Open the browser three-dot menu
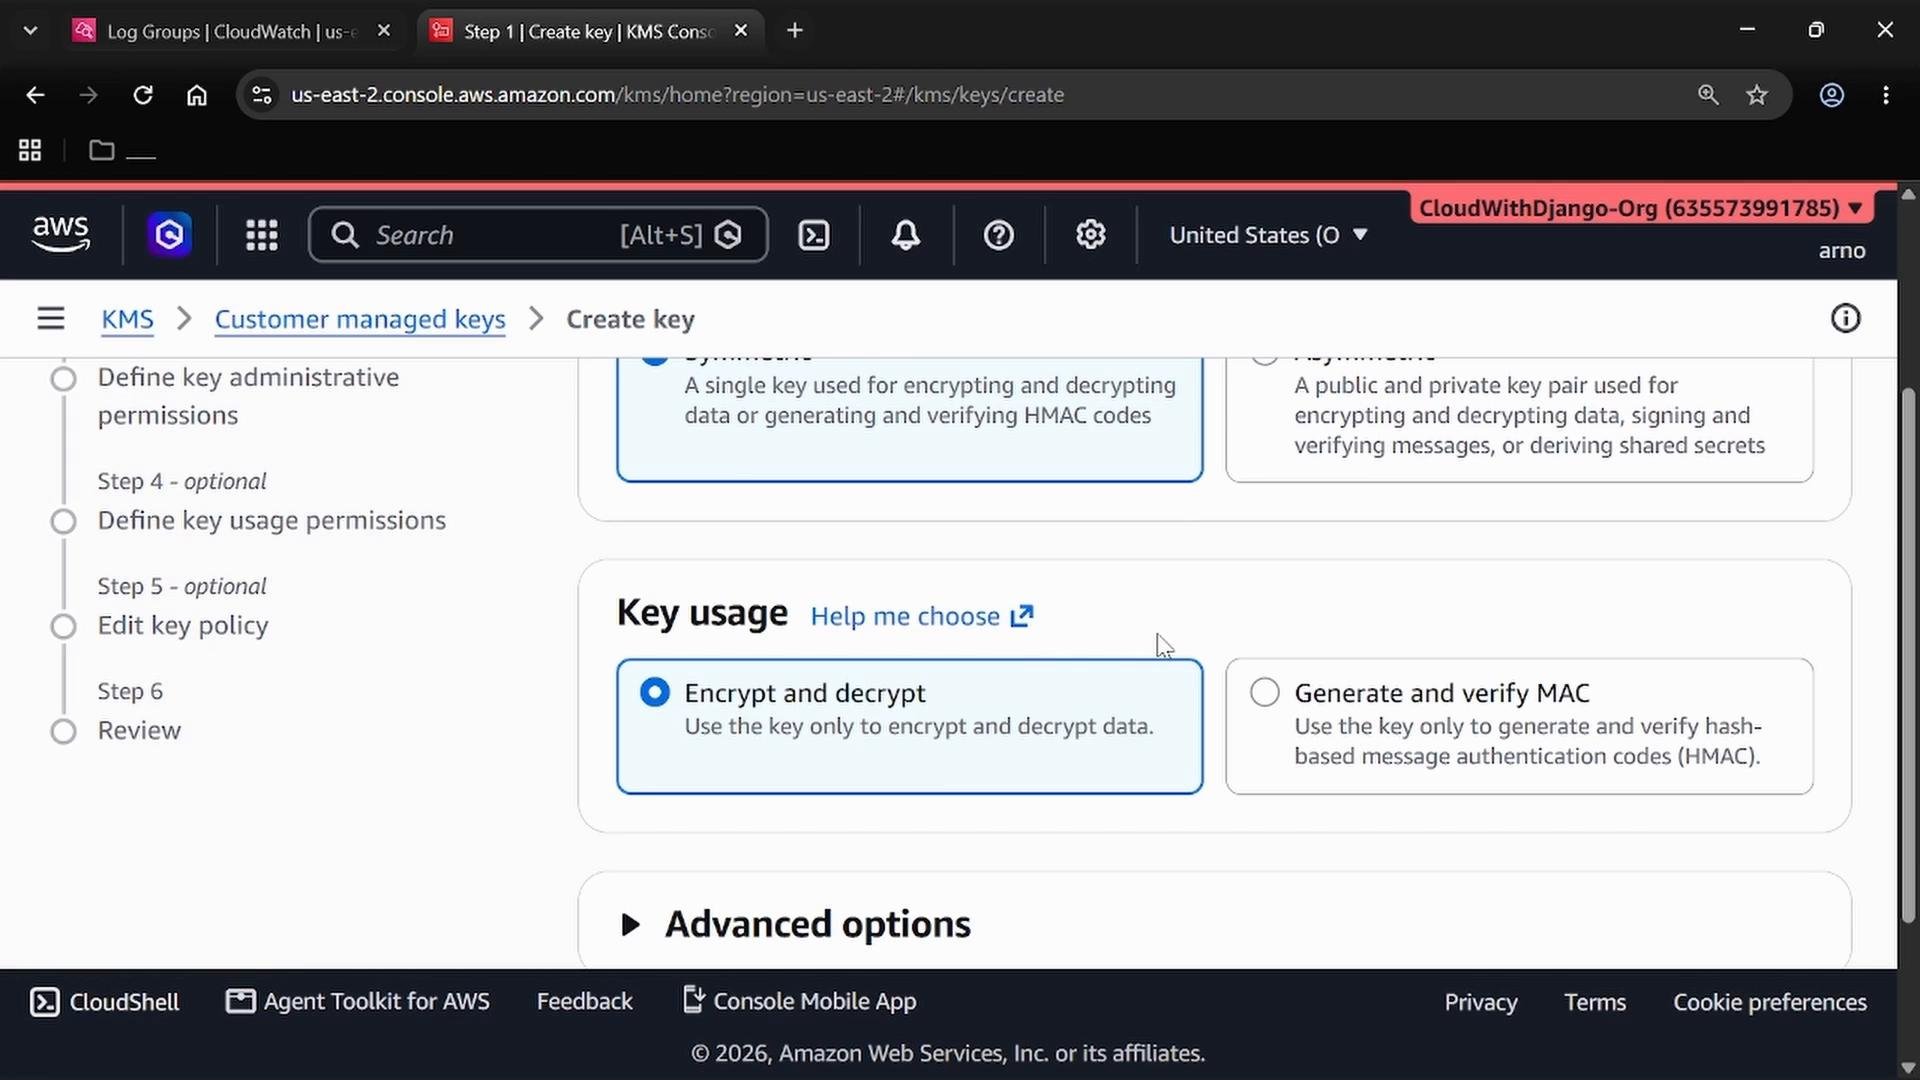The image size is (1920, 1080). (1886, 95)
